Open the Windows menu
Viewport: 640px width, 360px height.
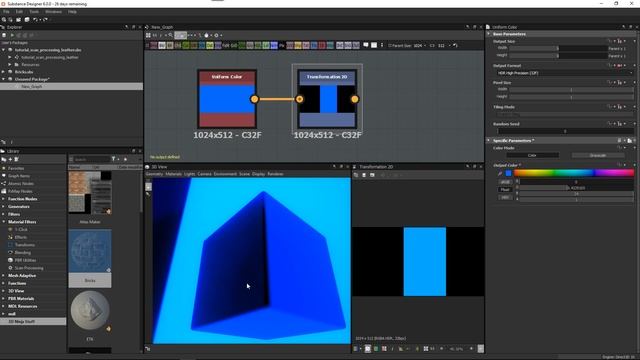53,12
